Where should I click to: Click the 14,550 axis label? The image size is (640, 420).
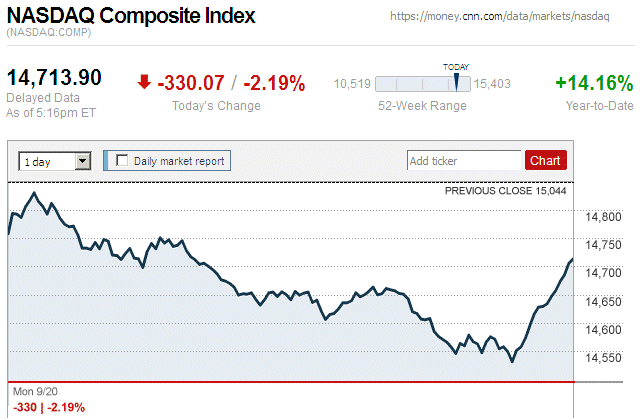(601, 358)
